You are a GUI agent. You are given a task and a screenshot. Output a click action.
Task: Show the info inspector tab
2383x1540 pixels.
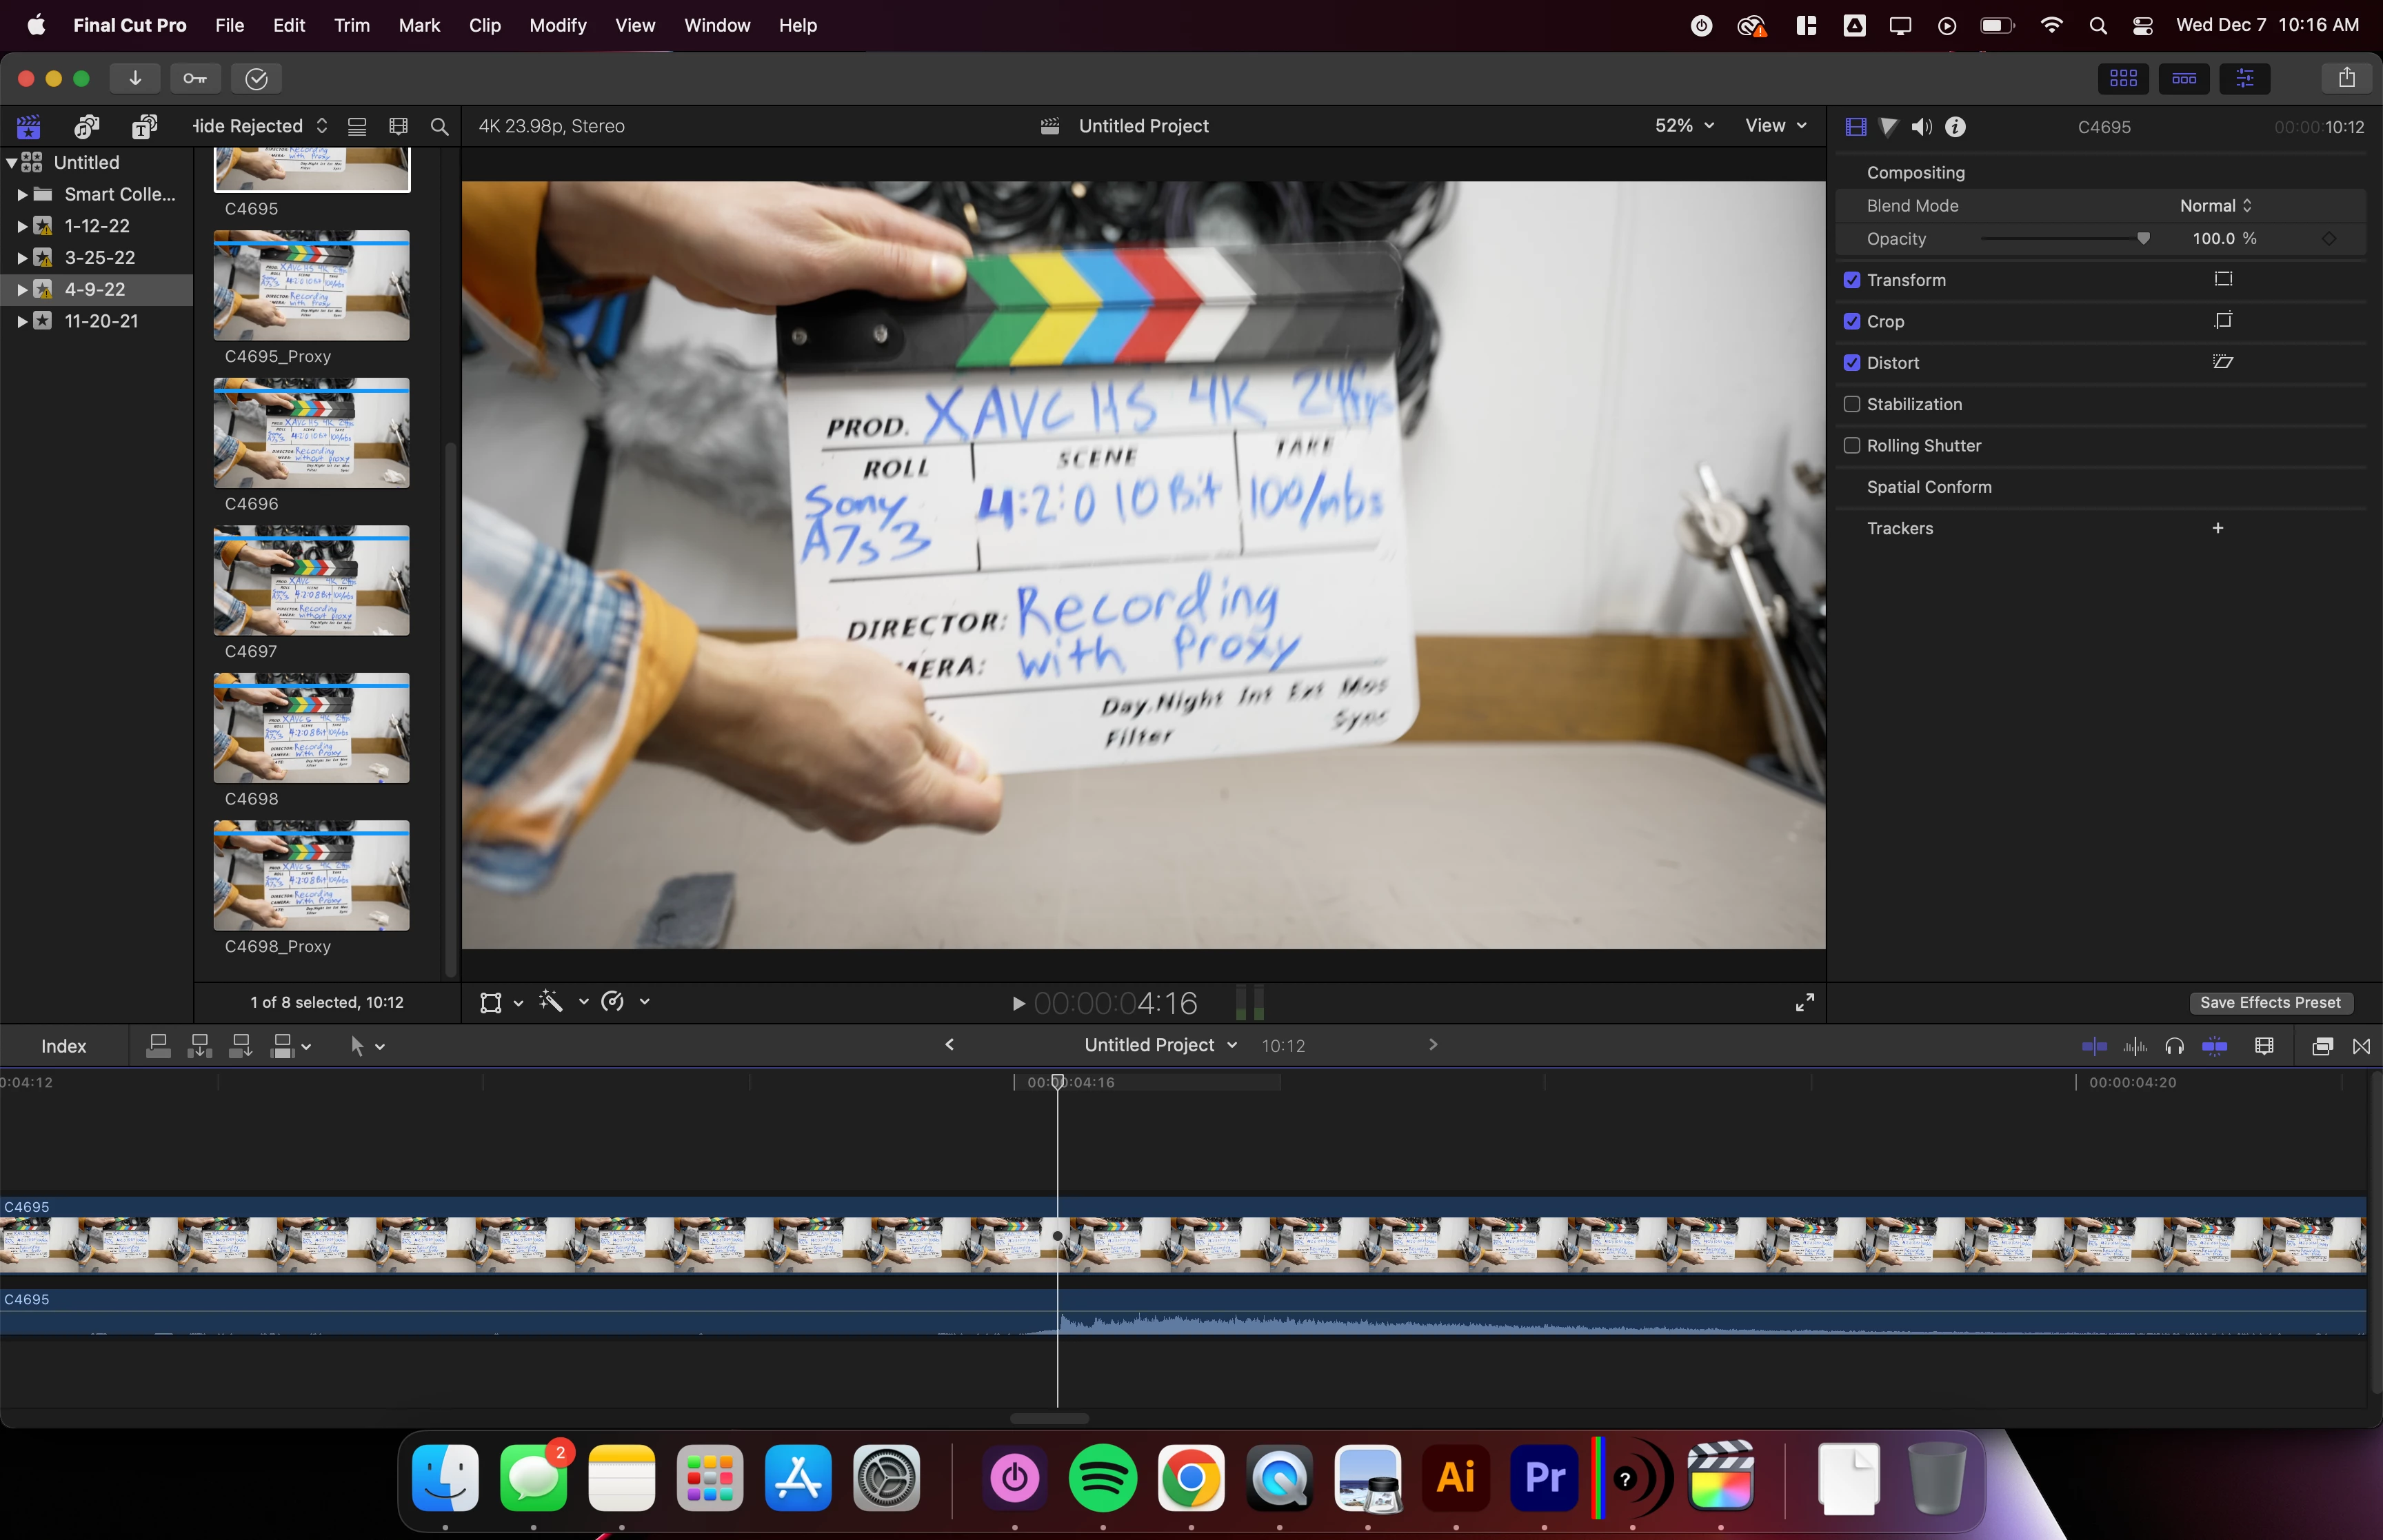(x=1955, y=127)
